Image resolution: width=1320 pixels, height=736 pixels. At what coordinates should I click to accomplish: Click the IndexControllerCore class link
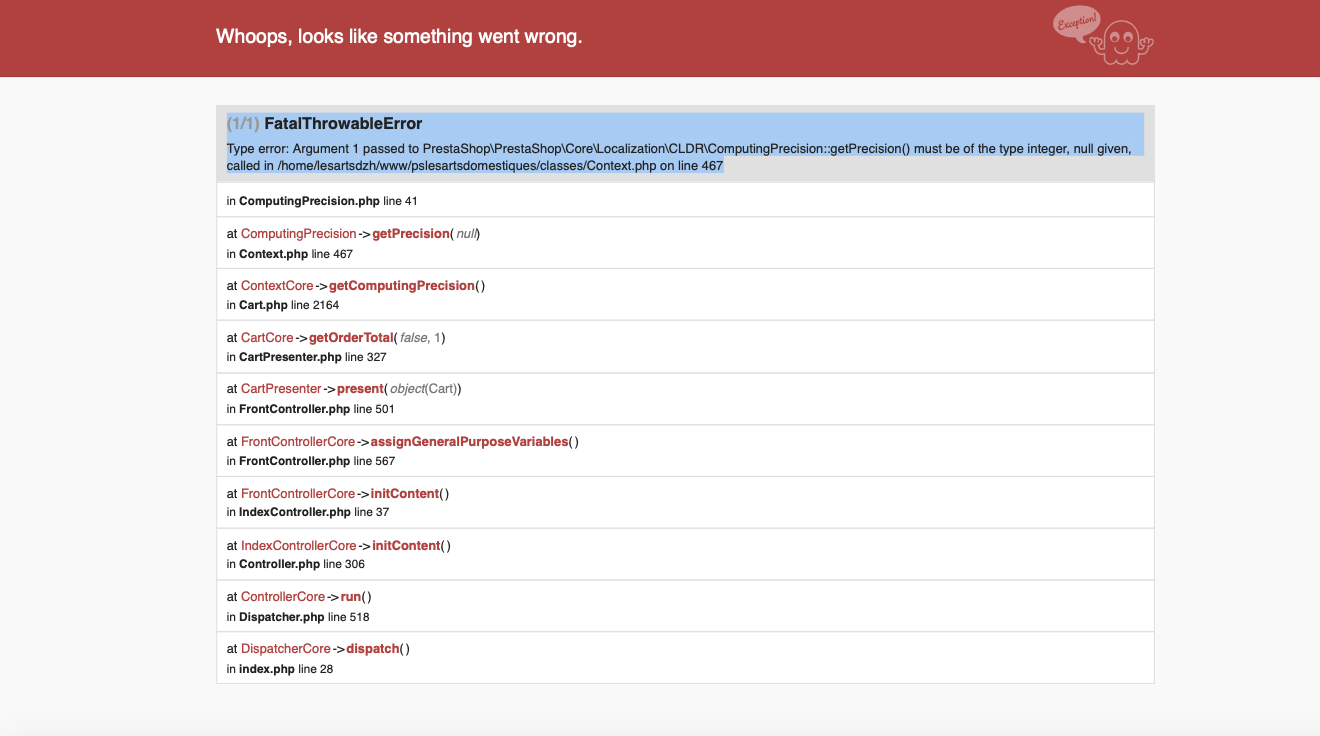[x=298, y=546]
